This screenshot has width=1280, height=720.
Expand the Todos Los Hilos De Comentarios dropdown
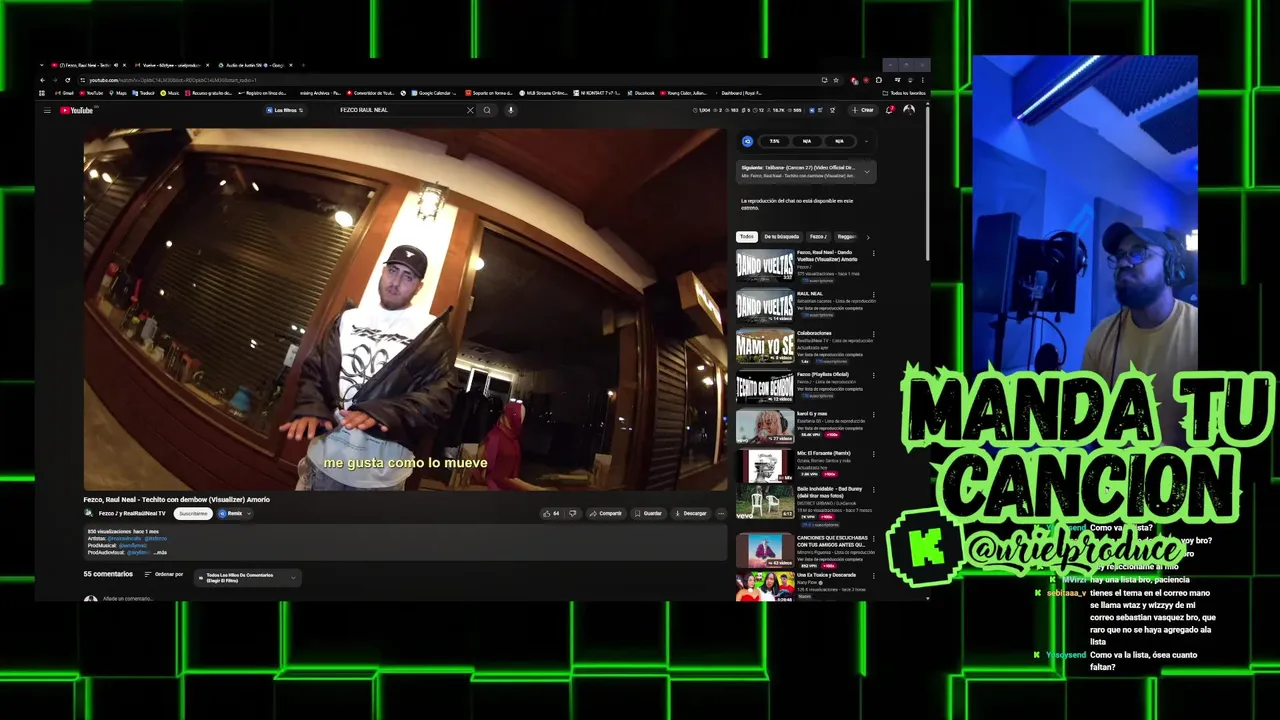[247, 577]
